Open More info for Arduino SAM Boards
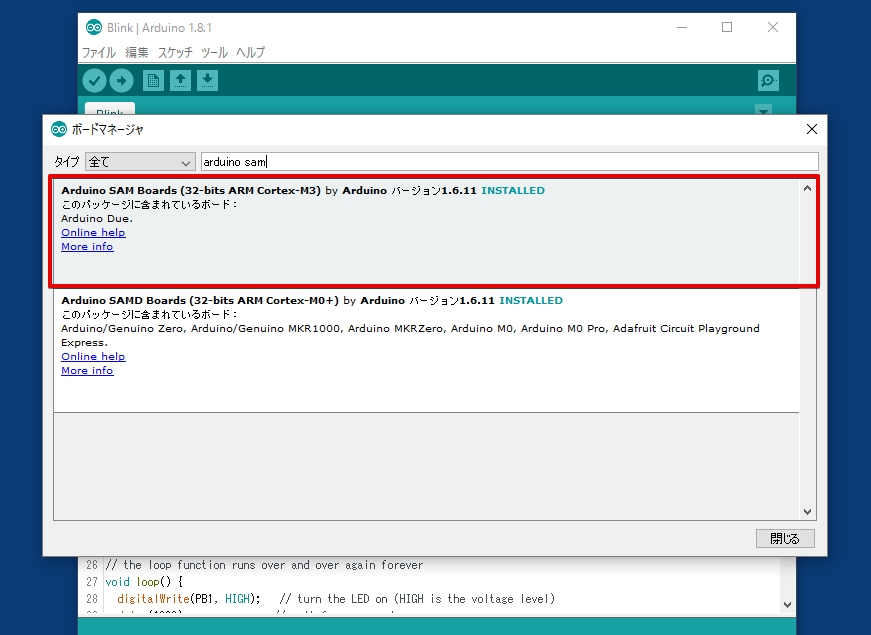 (87, 246)
